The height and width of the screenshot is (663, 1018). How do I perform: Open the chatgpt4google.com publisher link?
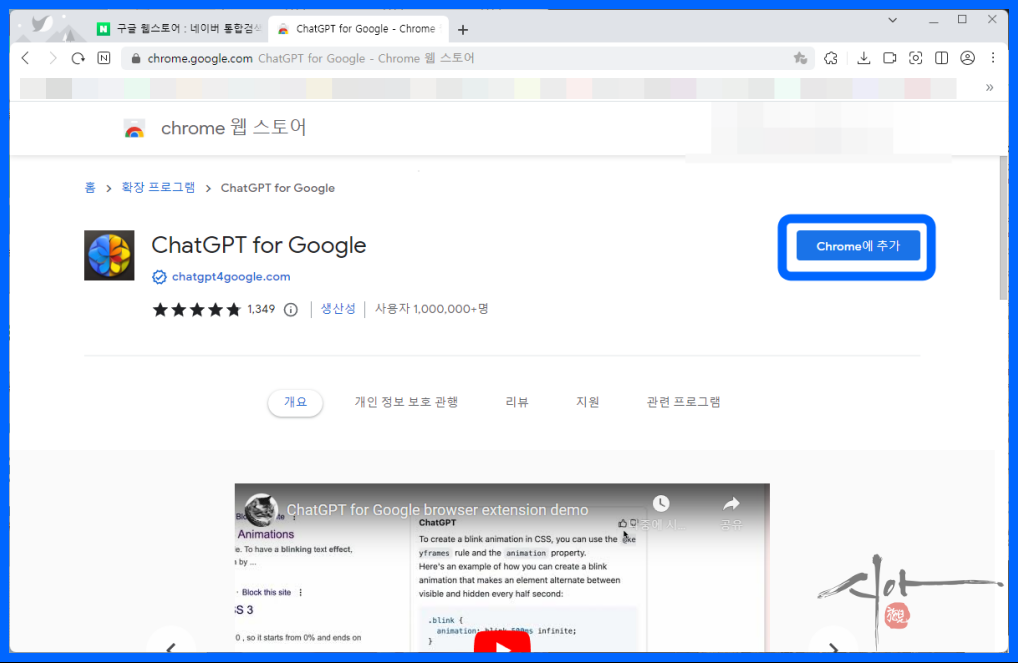(x=231, y=277)
